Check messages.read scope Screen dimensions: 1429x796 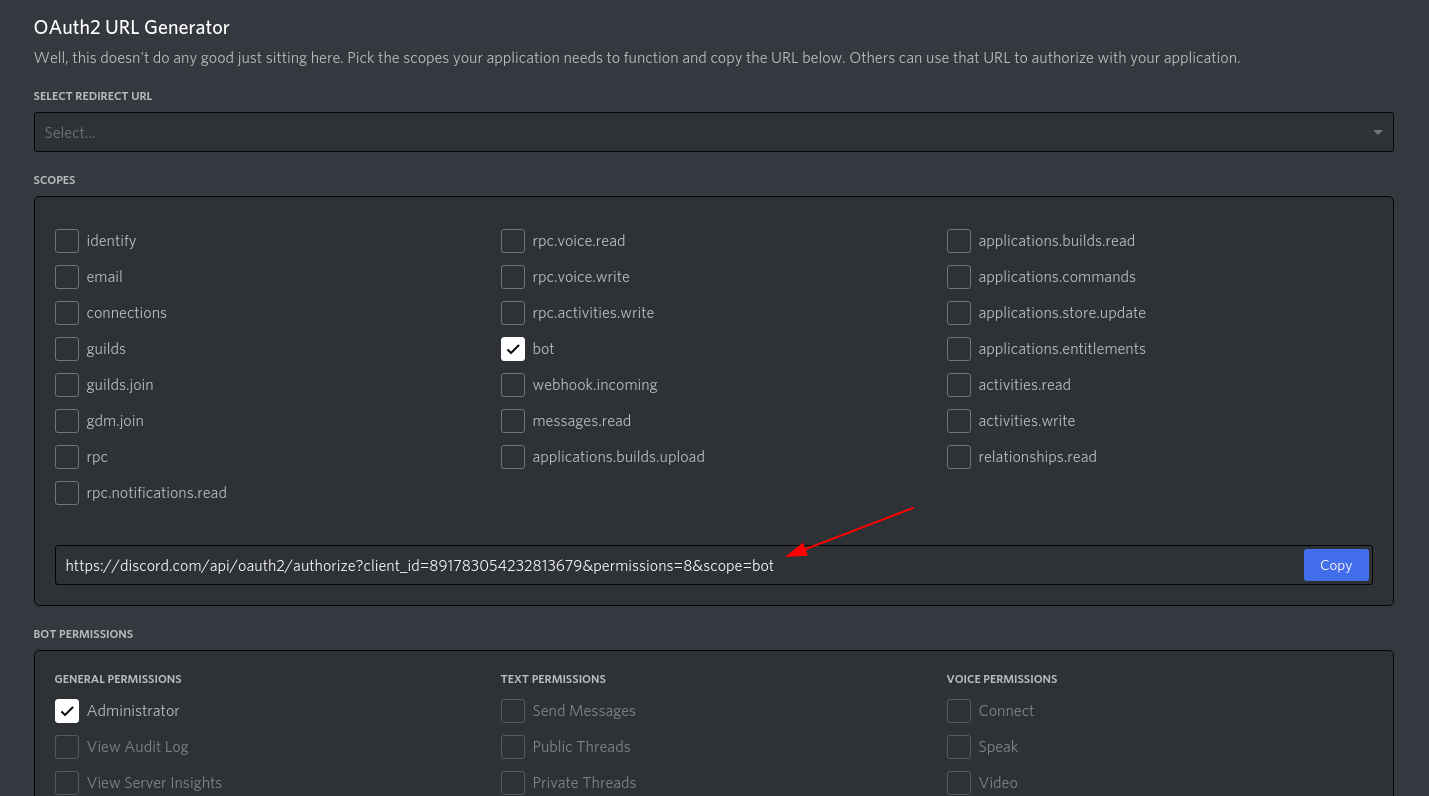pos(513,421)
